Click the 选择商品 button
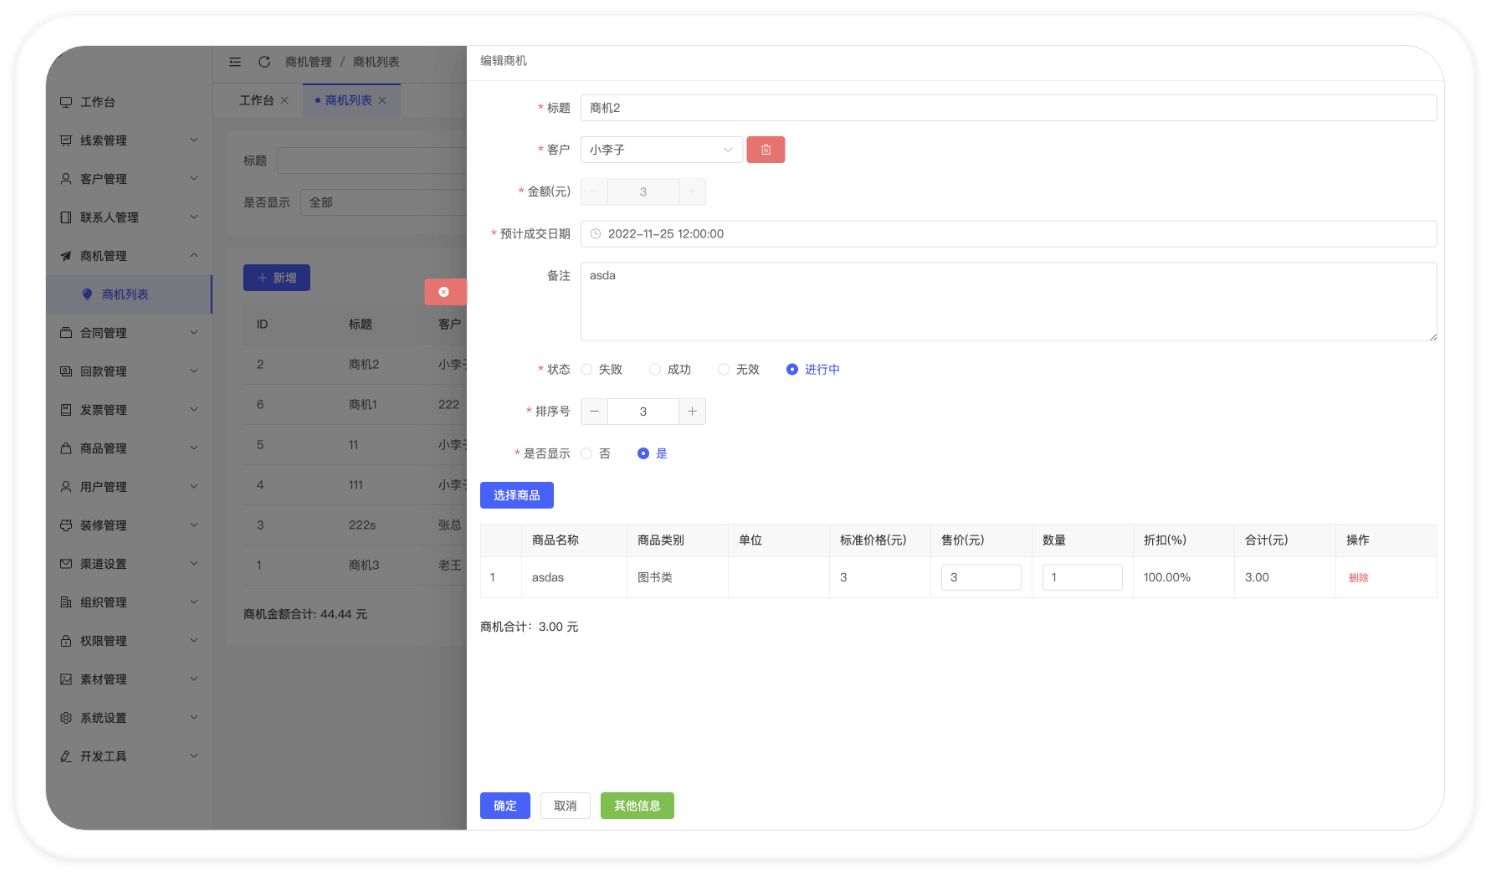Image resolution: width=1490 pixels, height=876 pixels. [517, 496]
